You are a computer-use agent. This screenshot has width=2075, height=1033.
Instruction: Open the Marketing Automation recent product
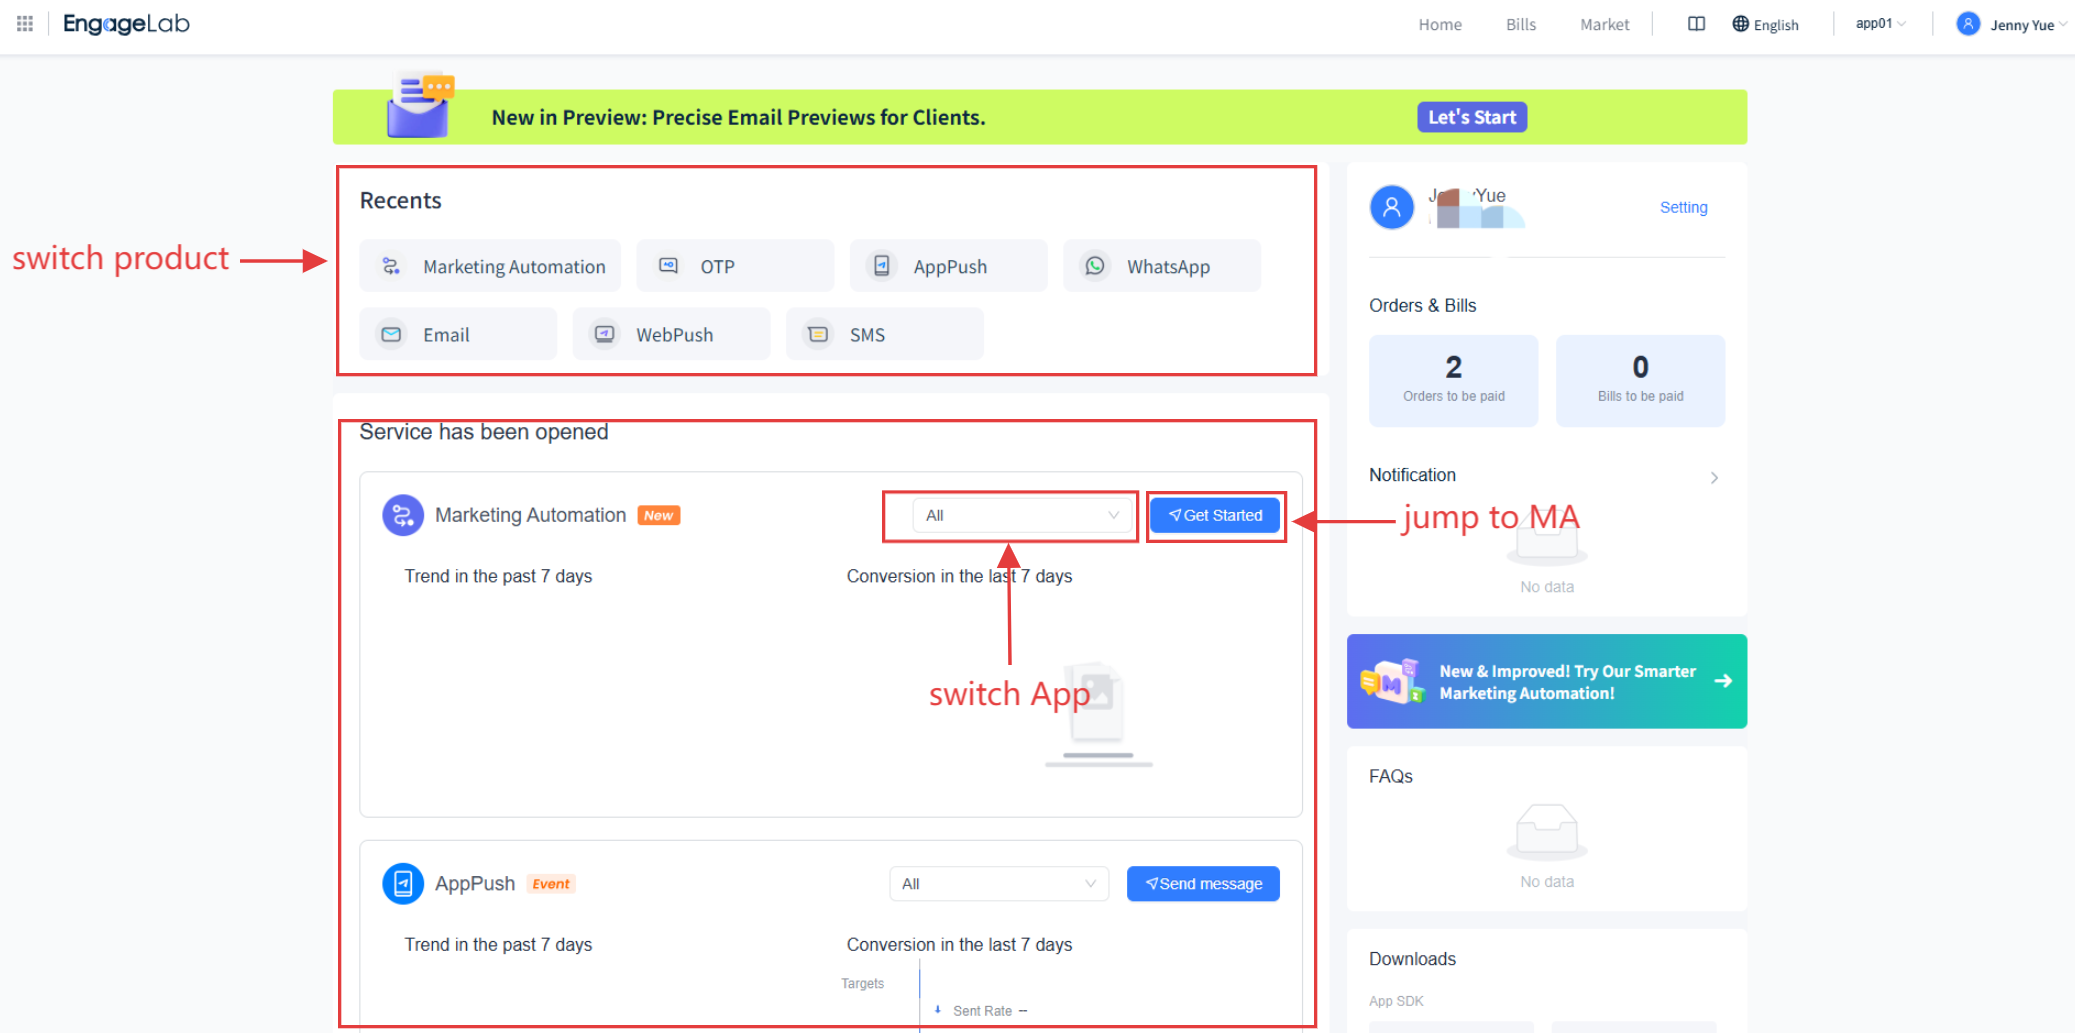tap(490, 266)
